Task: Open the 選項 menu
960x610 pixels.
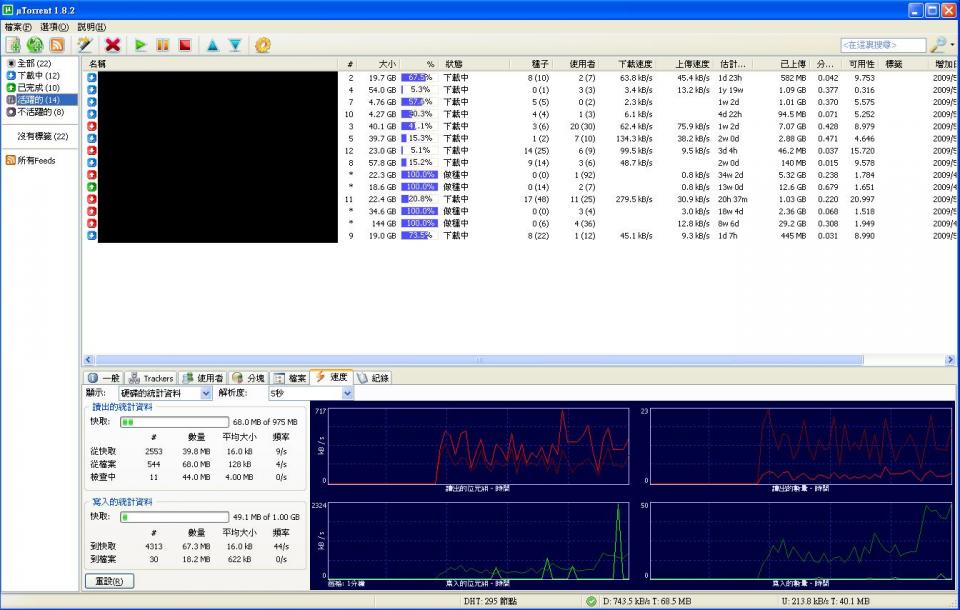Action: point(54,27)
